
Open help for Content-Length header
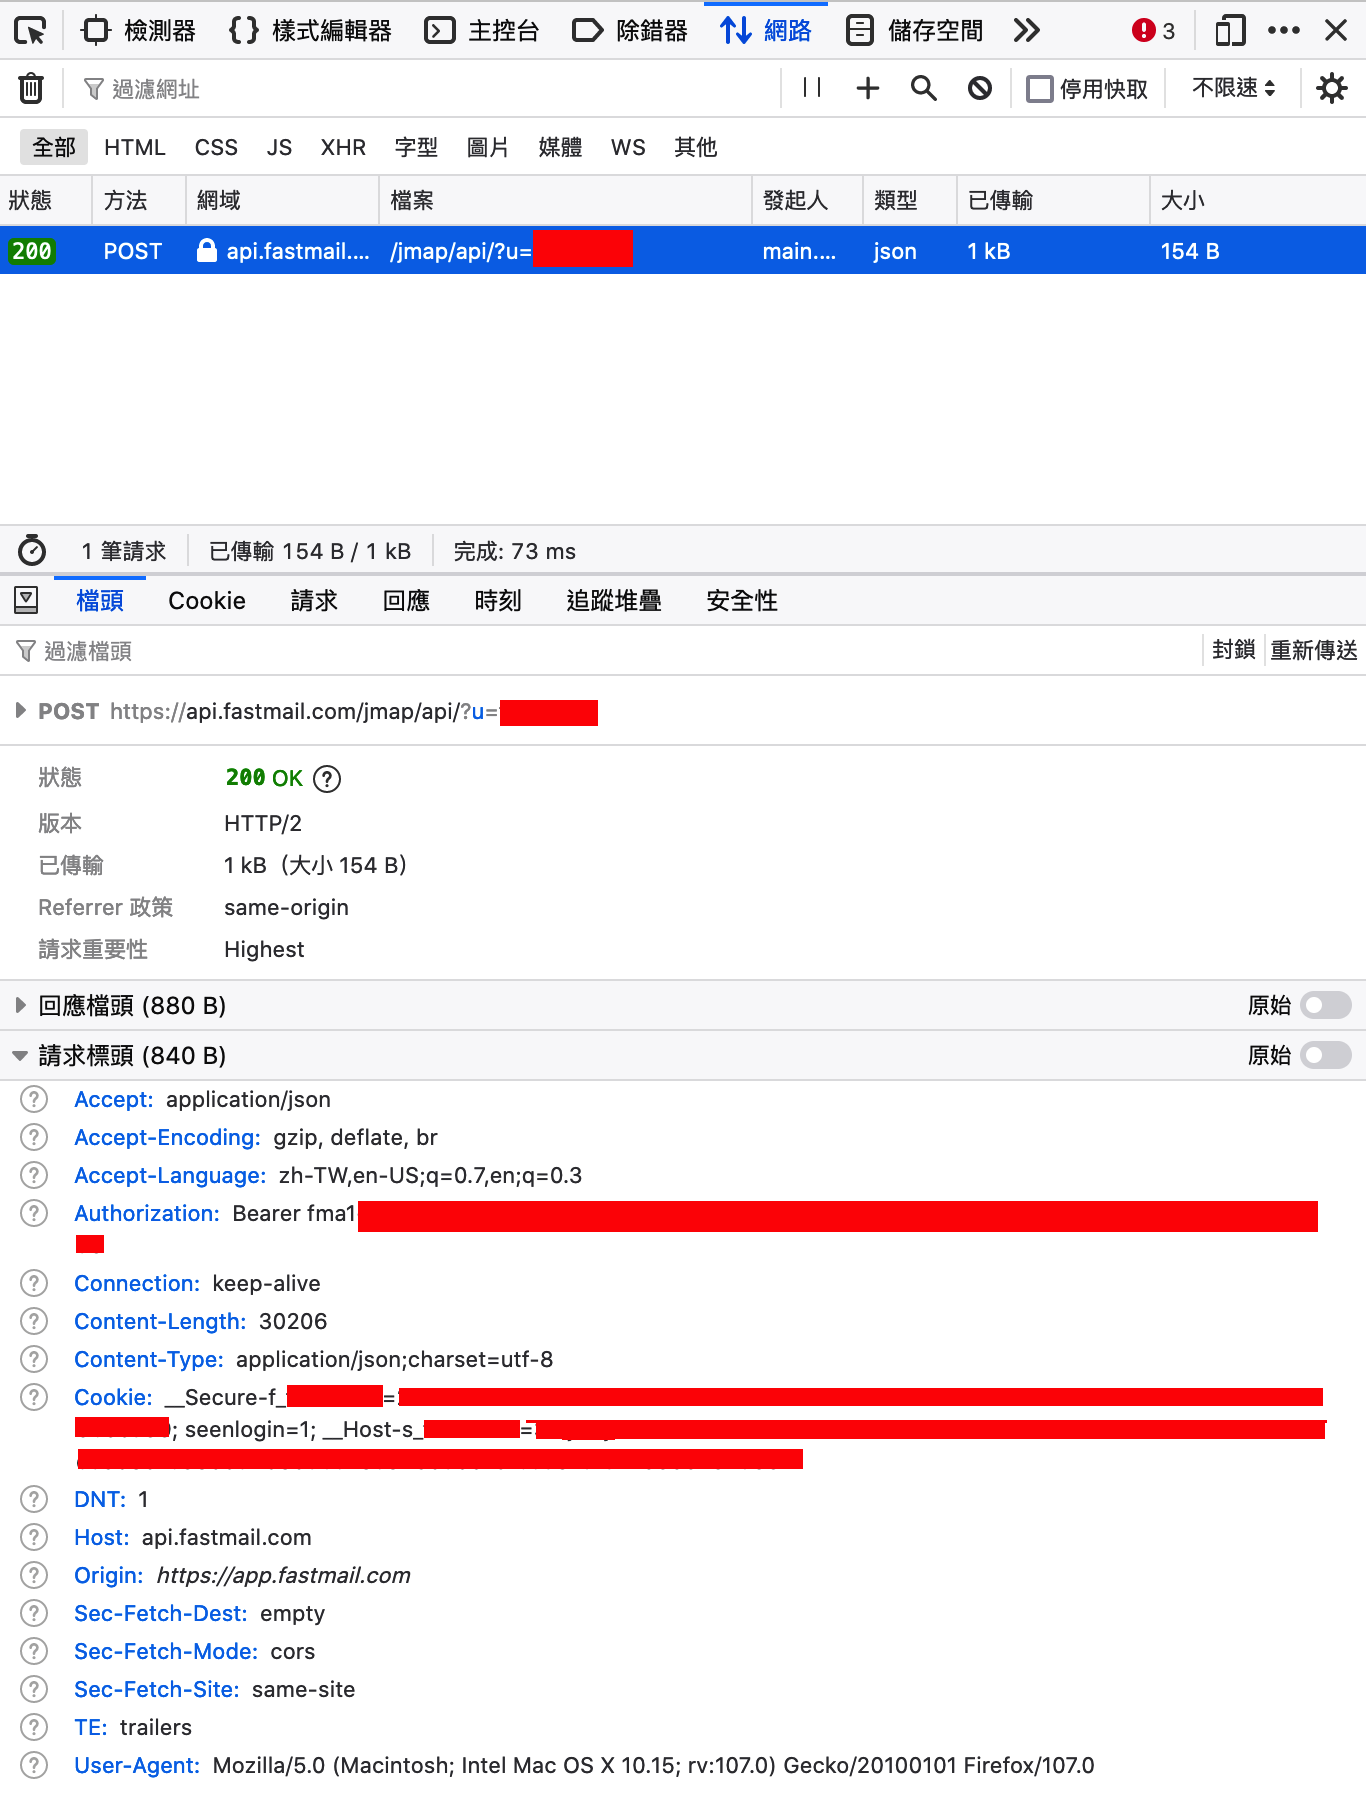34,1321
